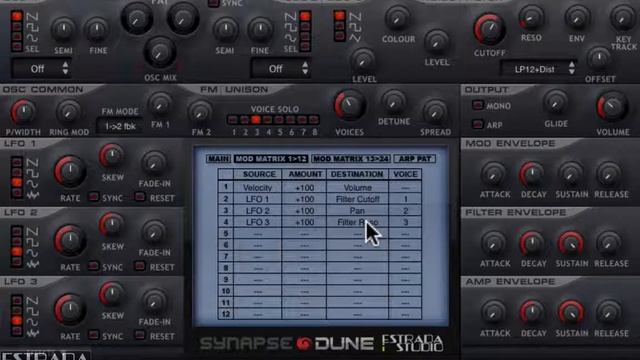Open row 5 empty source selector
The height and width of the screenshot is (360, 640).
coord(257,234)
